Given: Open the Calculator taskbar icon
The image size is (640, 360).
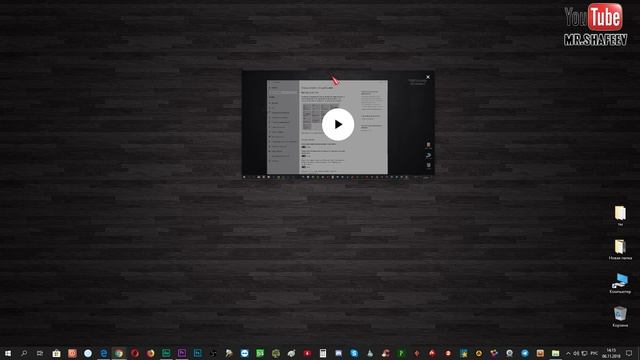Looking at the screenshot, I should [x=323, y=353].
